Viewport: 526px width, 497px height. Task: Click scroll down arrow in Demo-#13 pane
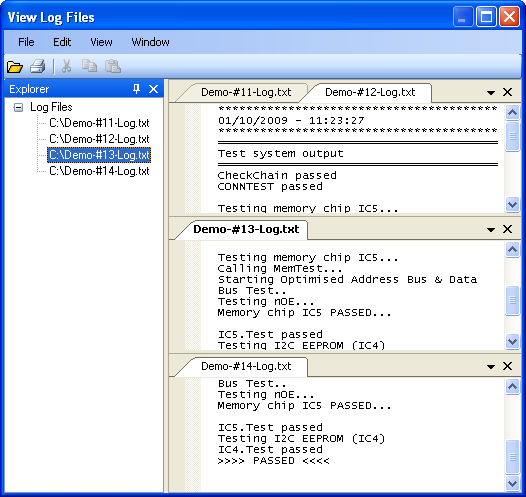click(512, 342)
